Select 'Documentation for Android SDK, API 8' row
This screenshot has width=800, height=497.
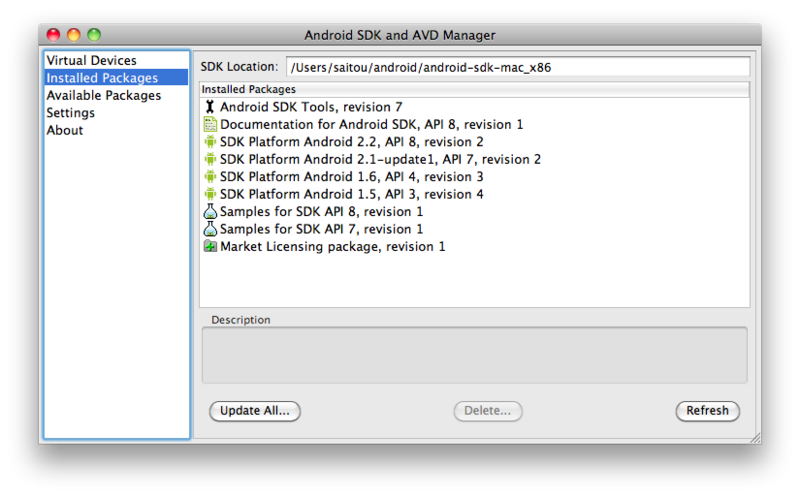tap(474, 124)
